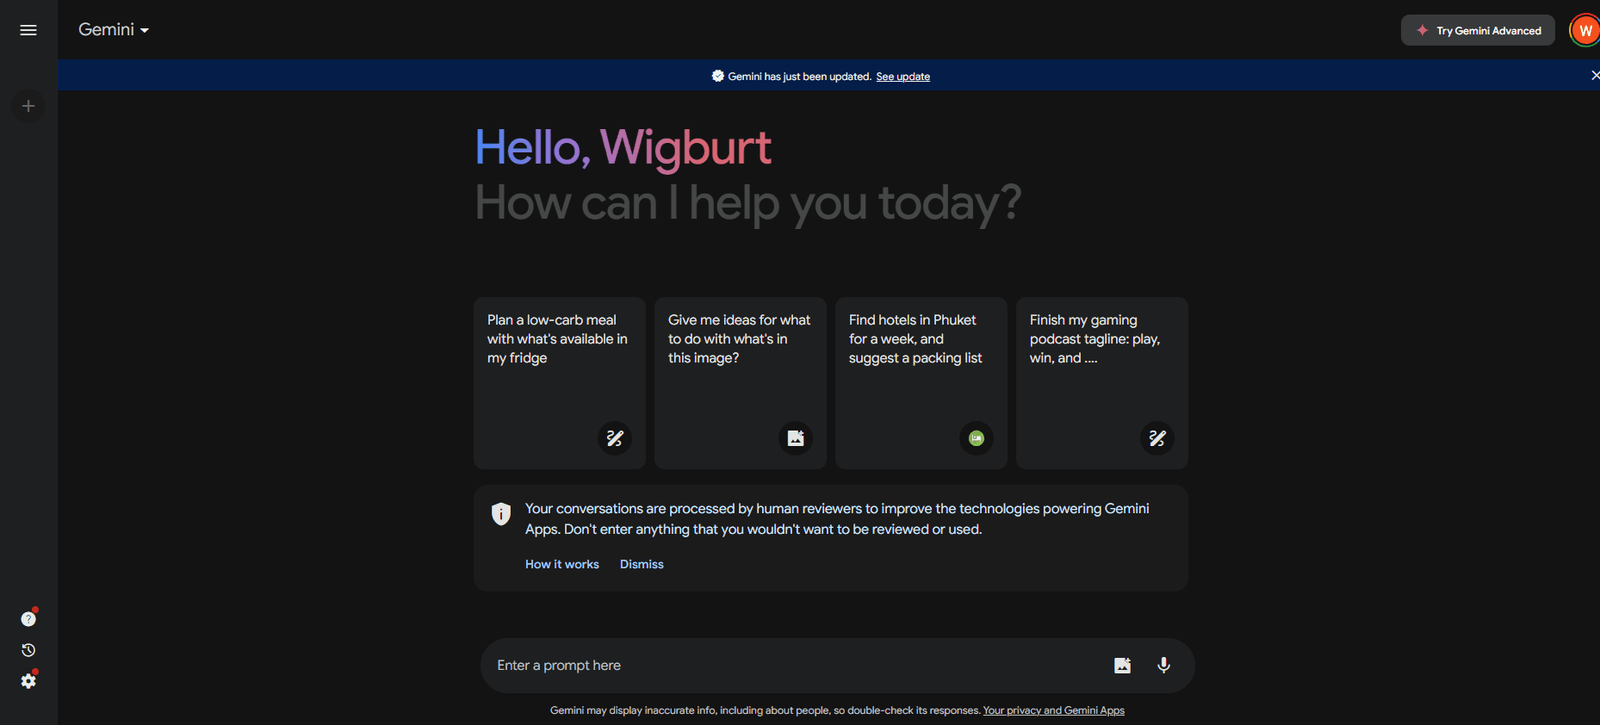
Task: Select the low-carb meal suggestion card
Action: 560,383
